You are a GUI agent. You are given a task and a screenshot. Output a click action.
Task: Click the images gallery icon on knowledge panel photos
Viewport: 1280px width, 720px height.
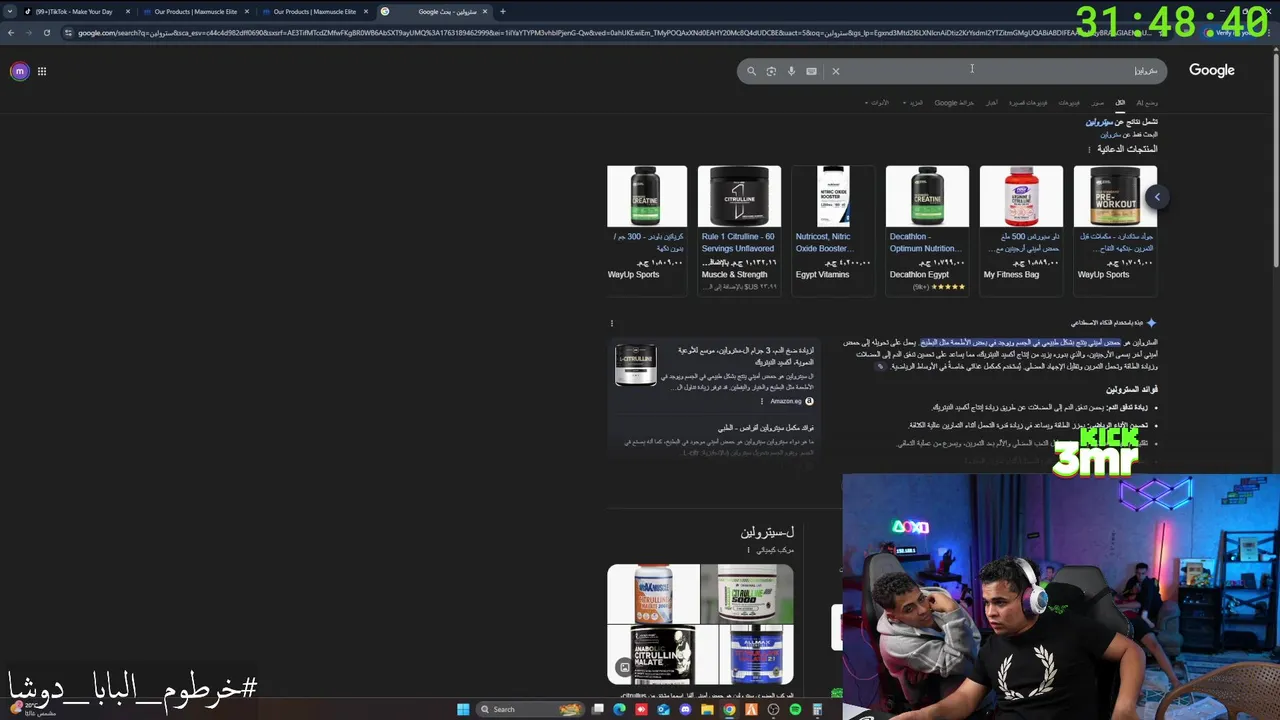tap(625, 667)
